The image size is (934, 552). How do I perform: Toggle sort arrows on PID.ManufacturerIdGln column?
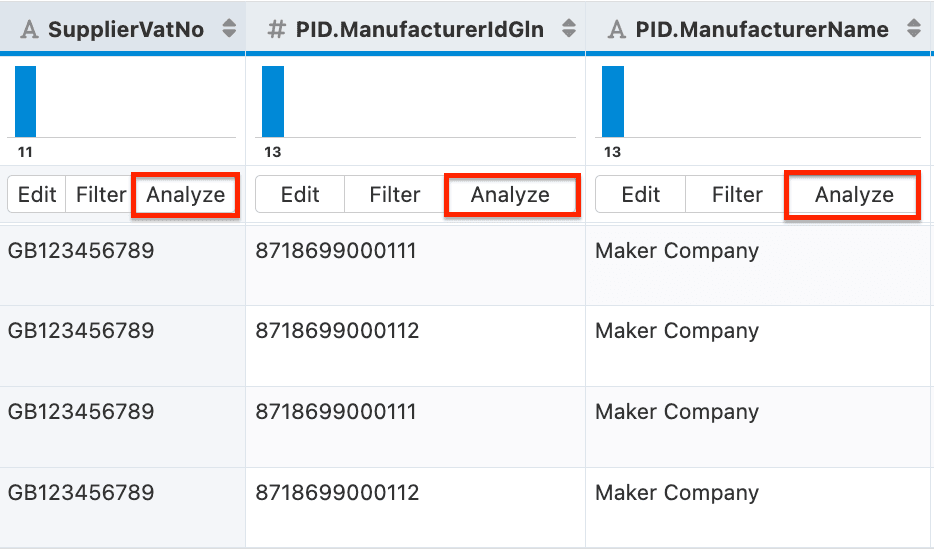point(567,29)
